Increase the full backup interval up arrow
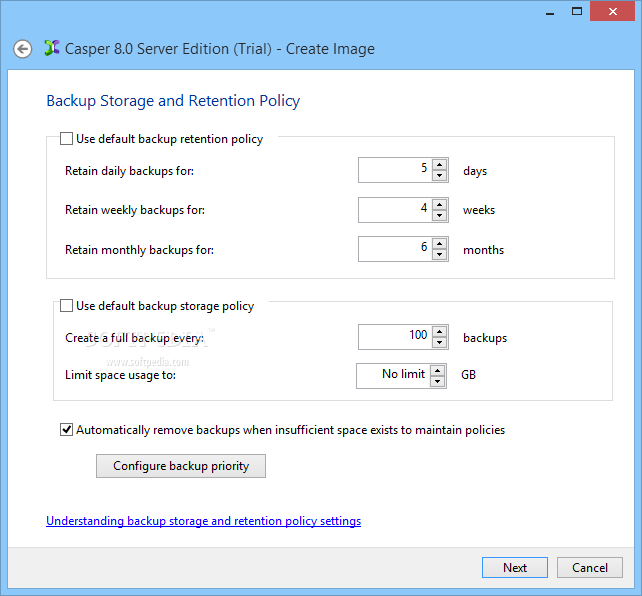642x596 pixels. coord(439,332)
